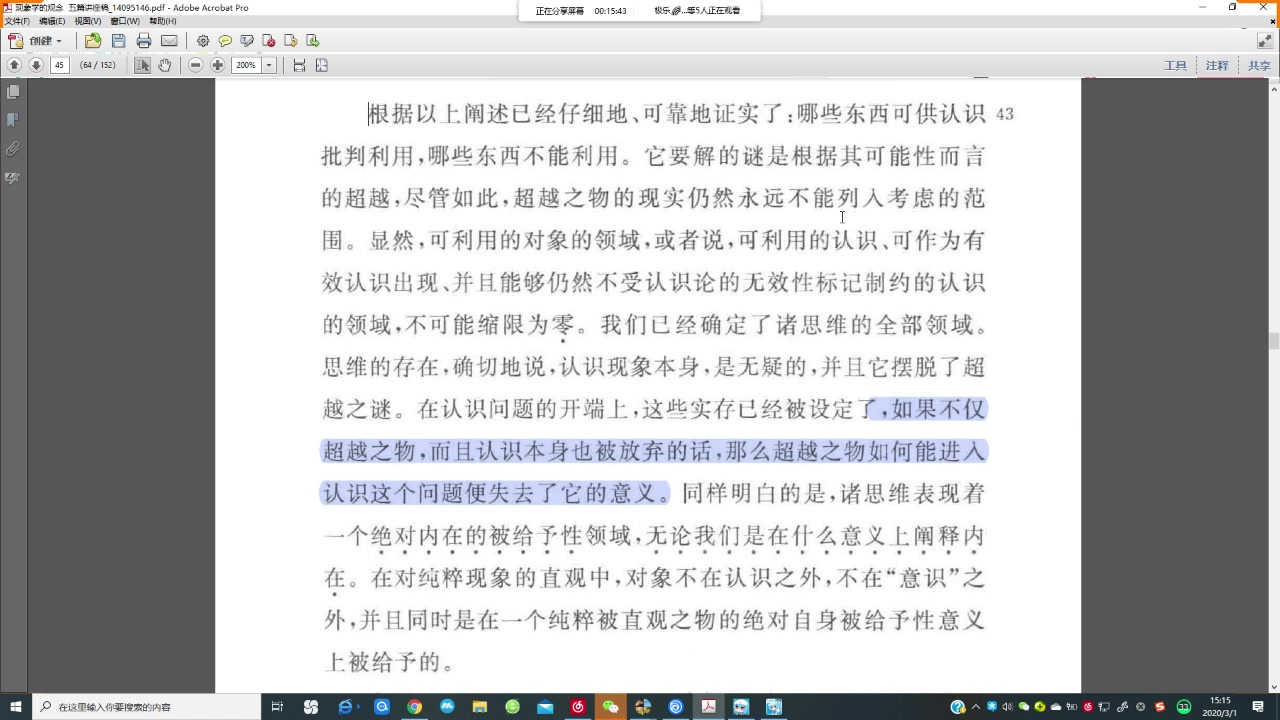This screenshot has height=720, width=1280.
Task: Open the 工具 (Tools) pane
Action: click(x=1175, y=65)
